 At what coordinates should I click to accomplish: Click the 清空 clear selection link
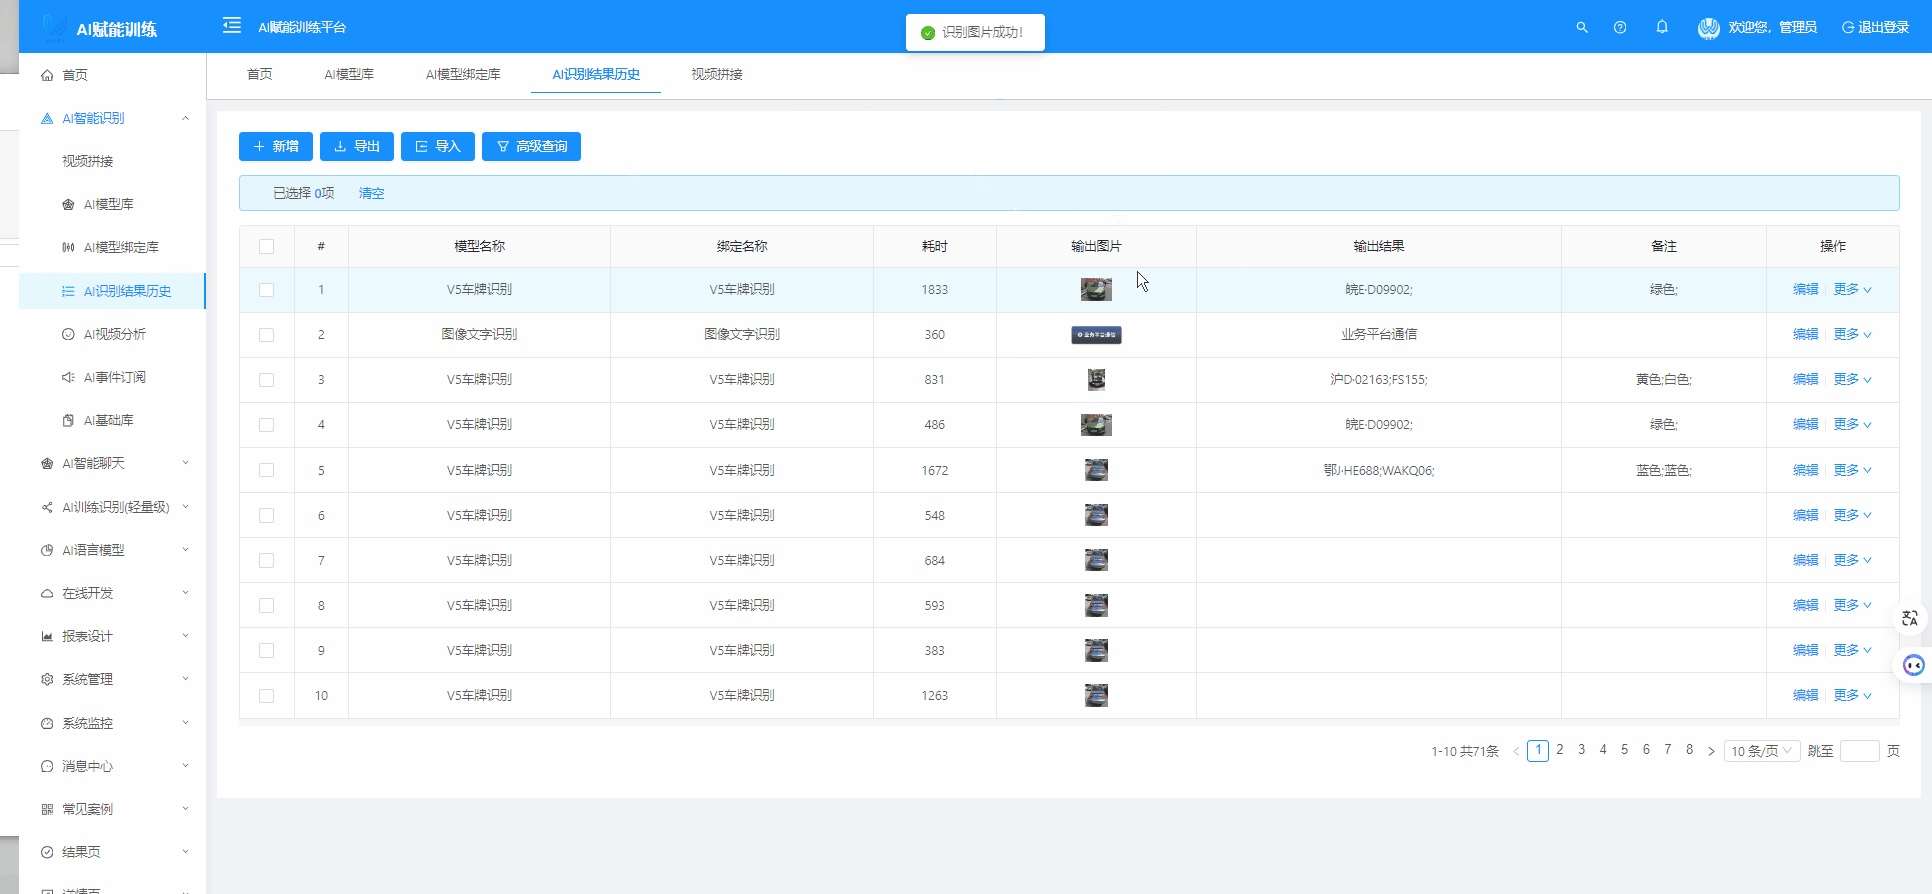371,193
